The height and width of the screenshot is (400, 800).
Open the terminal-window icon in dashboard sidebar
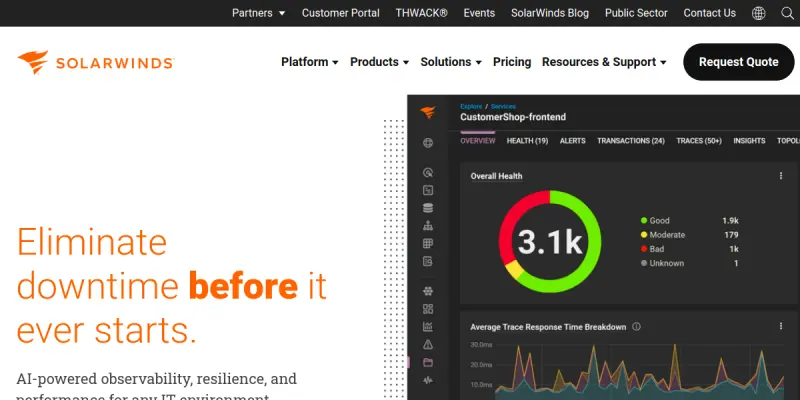[x=428, y=190]
